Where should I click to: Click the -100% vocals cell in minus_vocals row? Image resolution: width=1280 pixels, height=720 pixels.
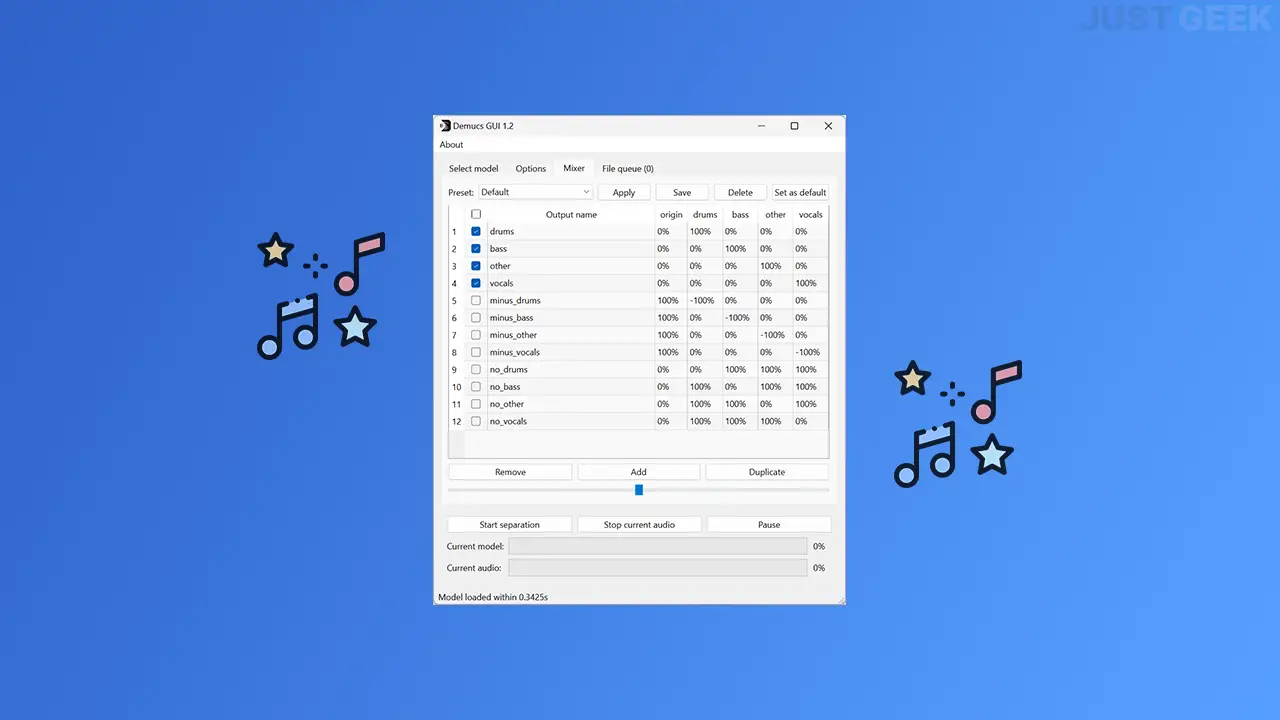point(810,352)
